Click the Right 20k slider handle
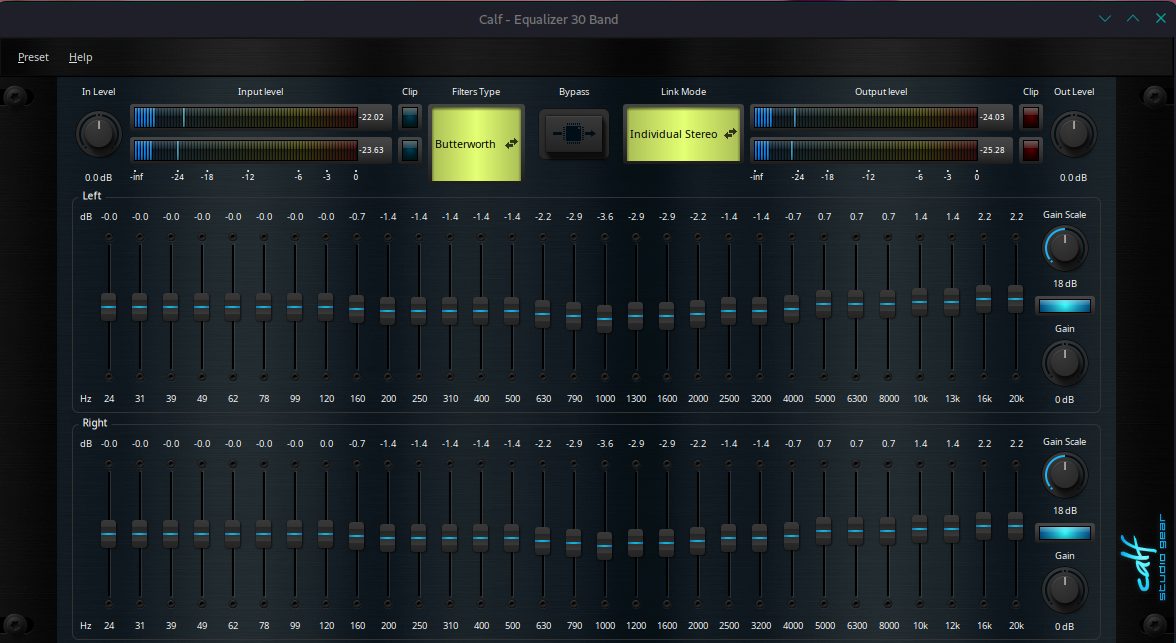 (x=1016, y=526)
